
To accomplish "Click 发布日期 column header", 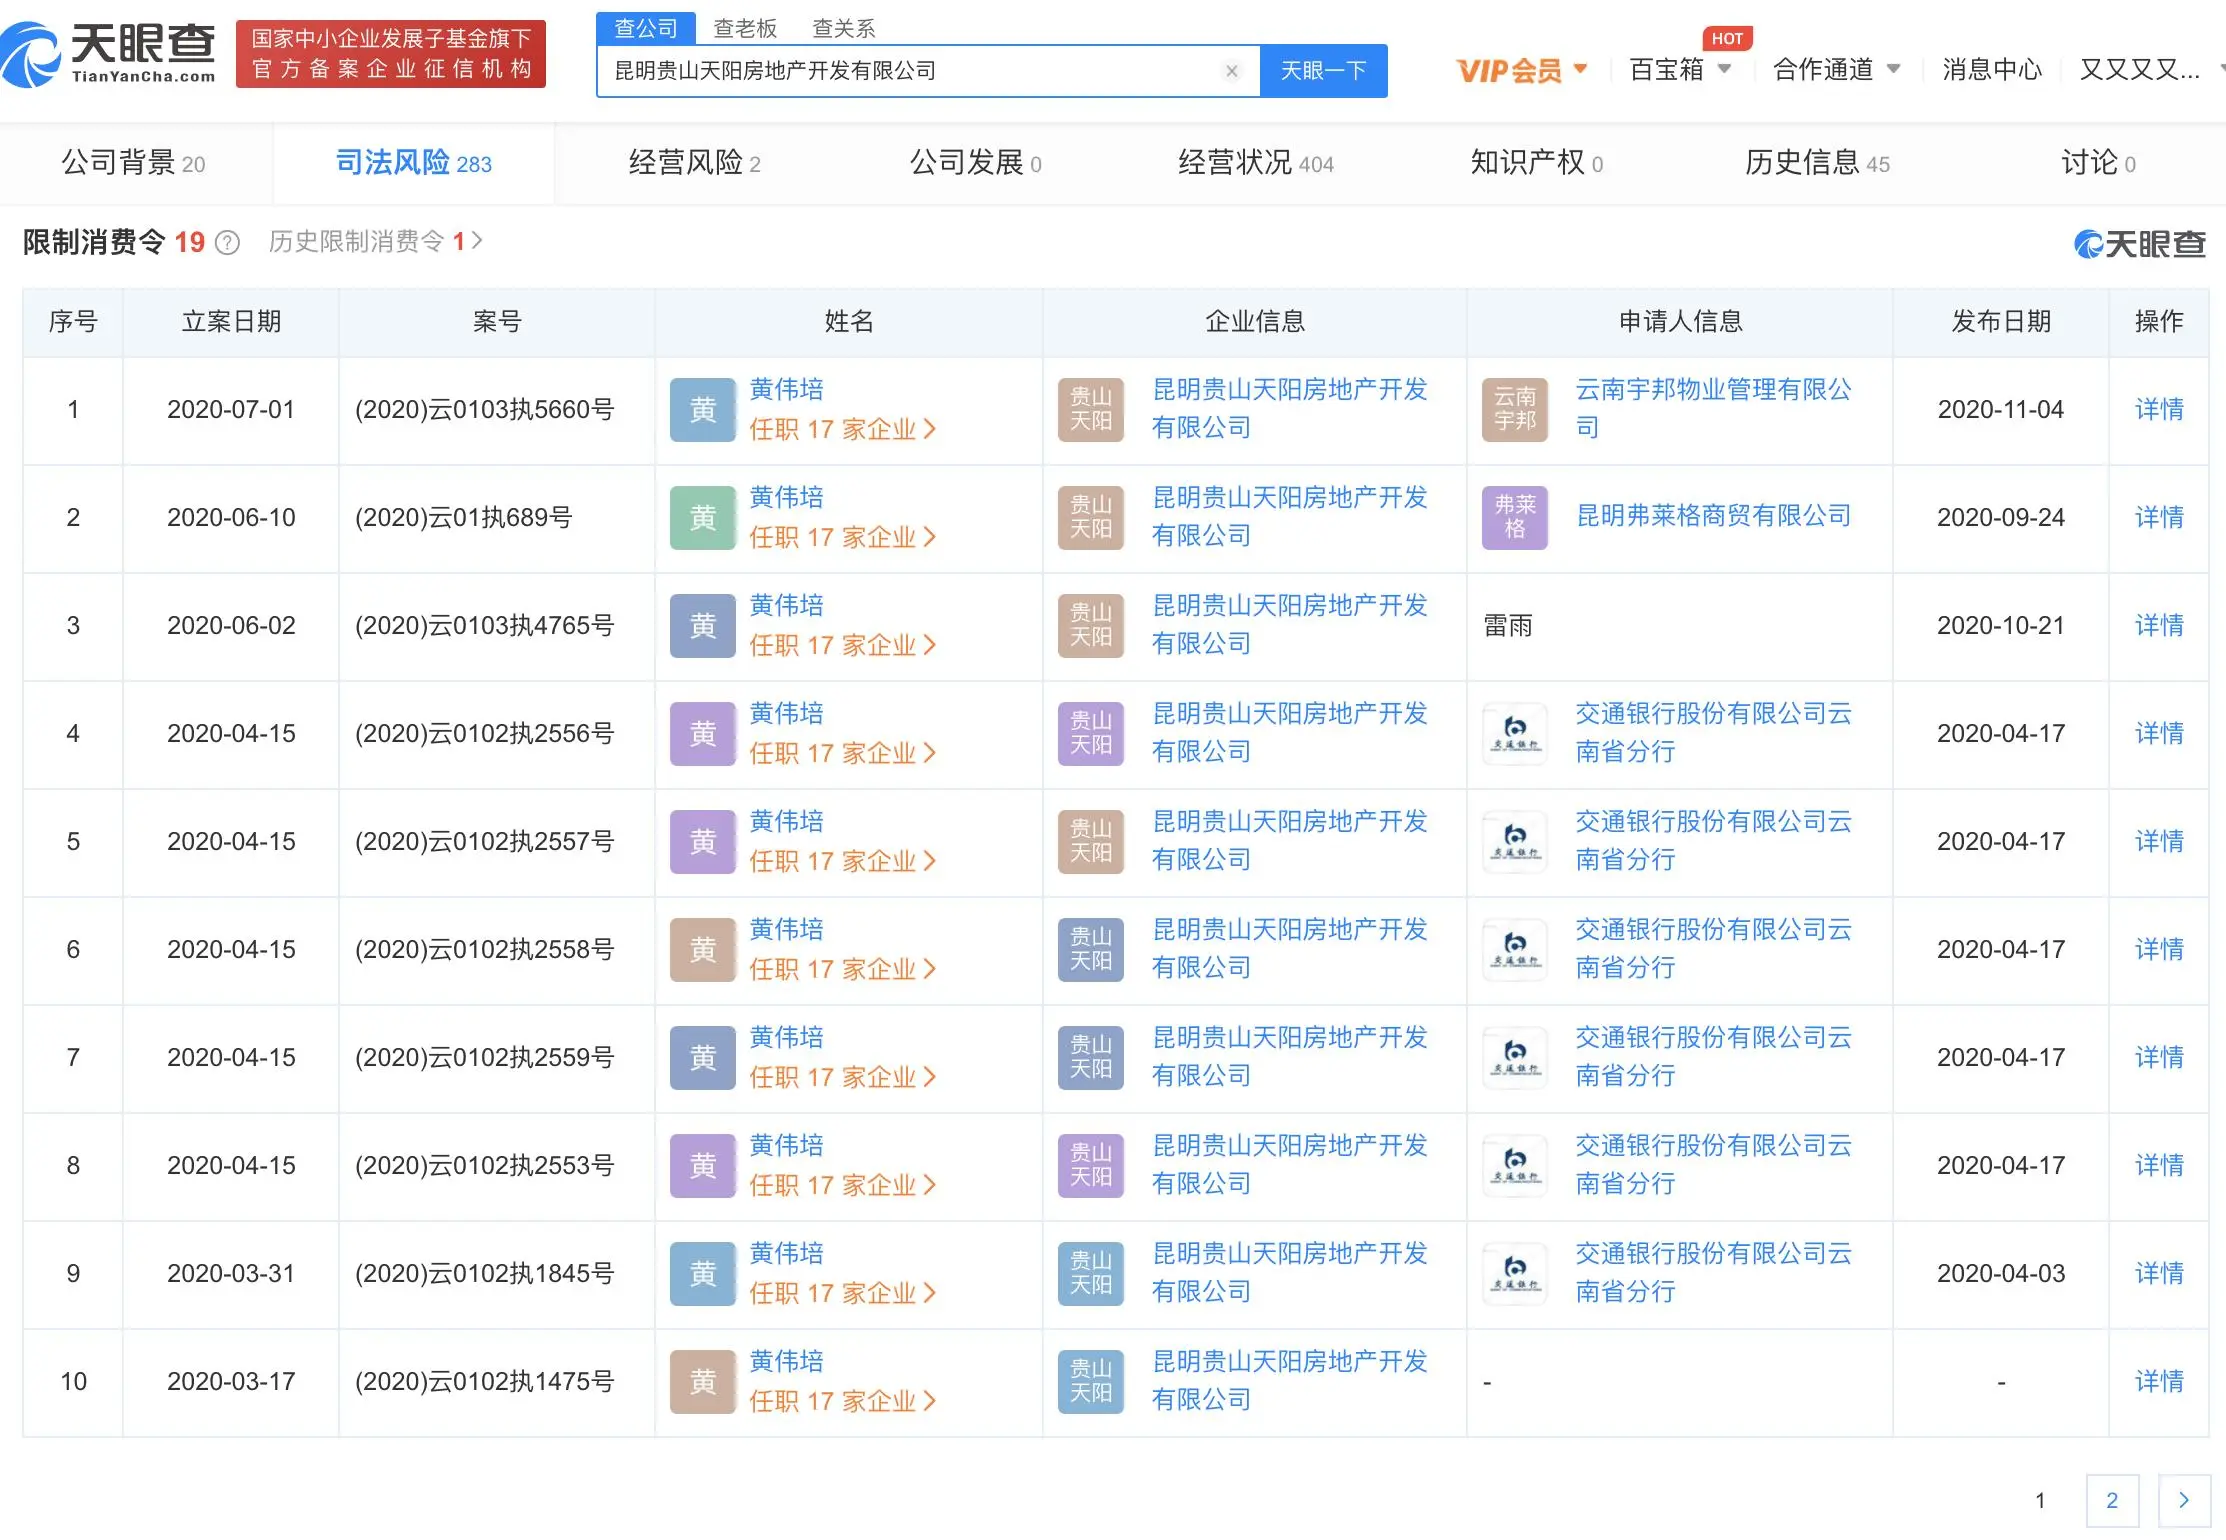I will [x=2001, y=322].
